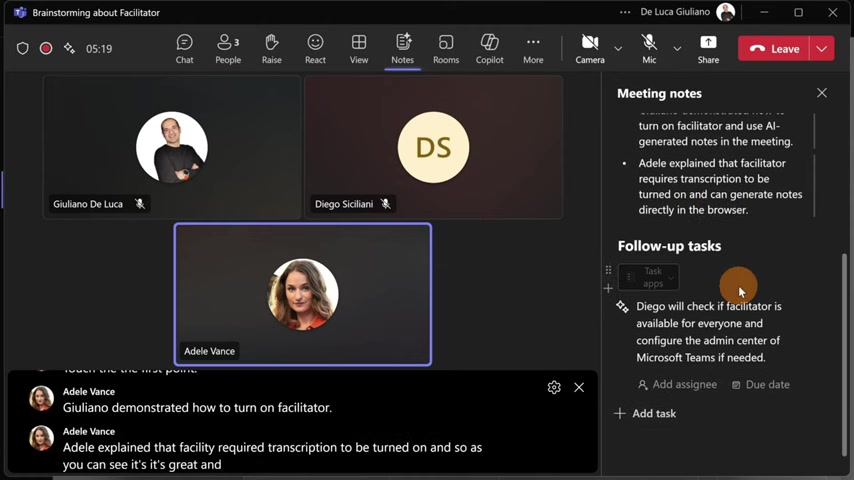Click note about Adele explaining facilitator
The height and width of the screenshot is (480, 854).
[x=720, y=186]
